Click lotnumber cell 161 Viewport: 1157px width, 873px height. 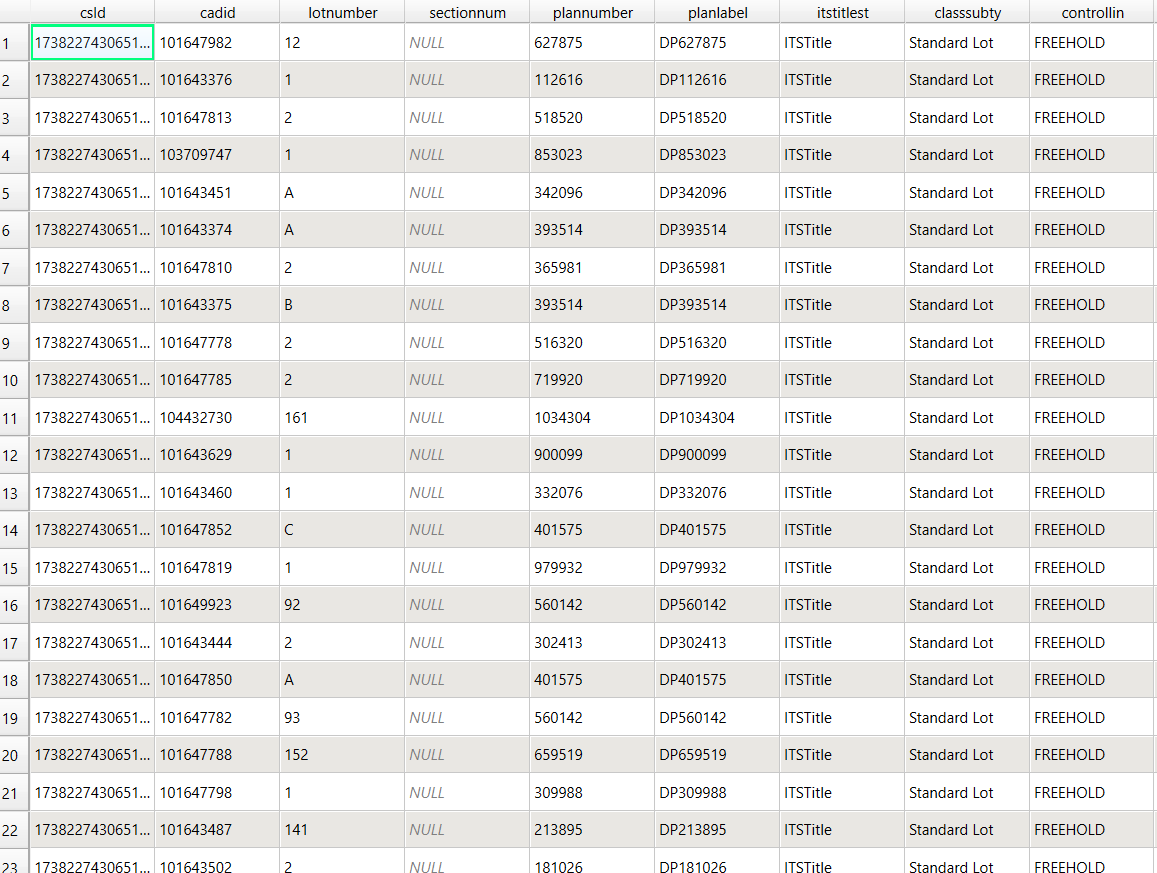[x=342, y=418]
